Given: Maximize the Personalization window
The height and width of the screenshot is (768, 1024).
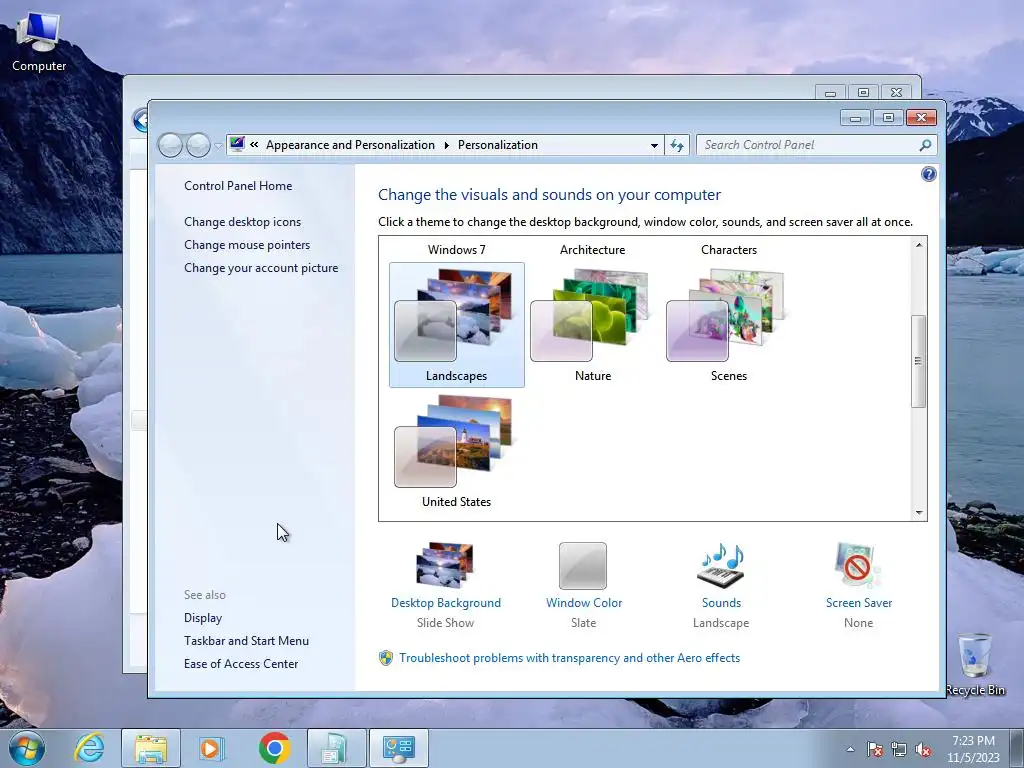Looking at the screenshot, I should [888, 118].
